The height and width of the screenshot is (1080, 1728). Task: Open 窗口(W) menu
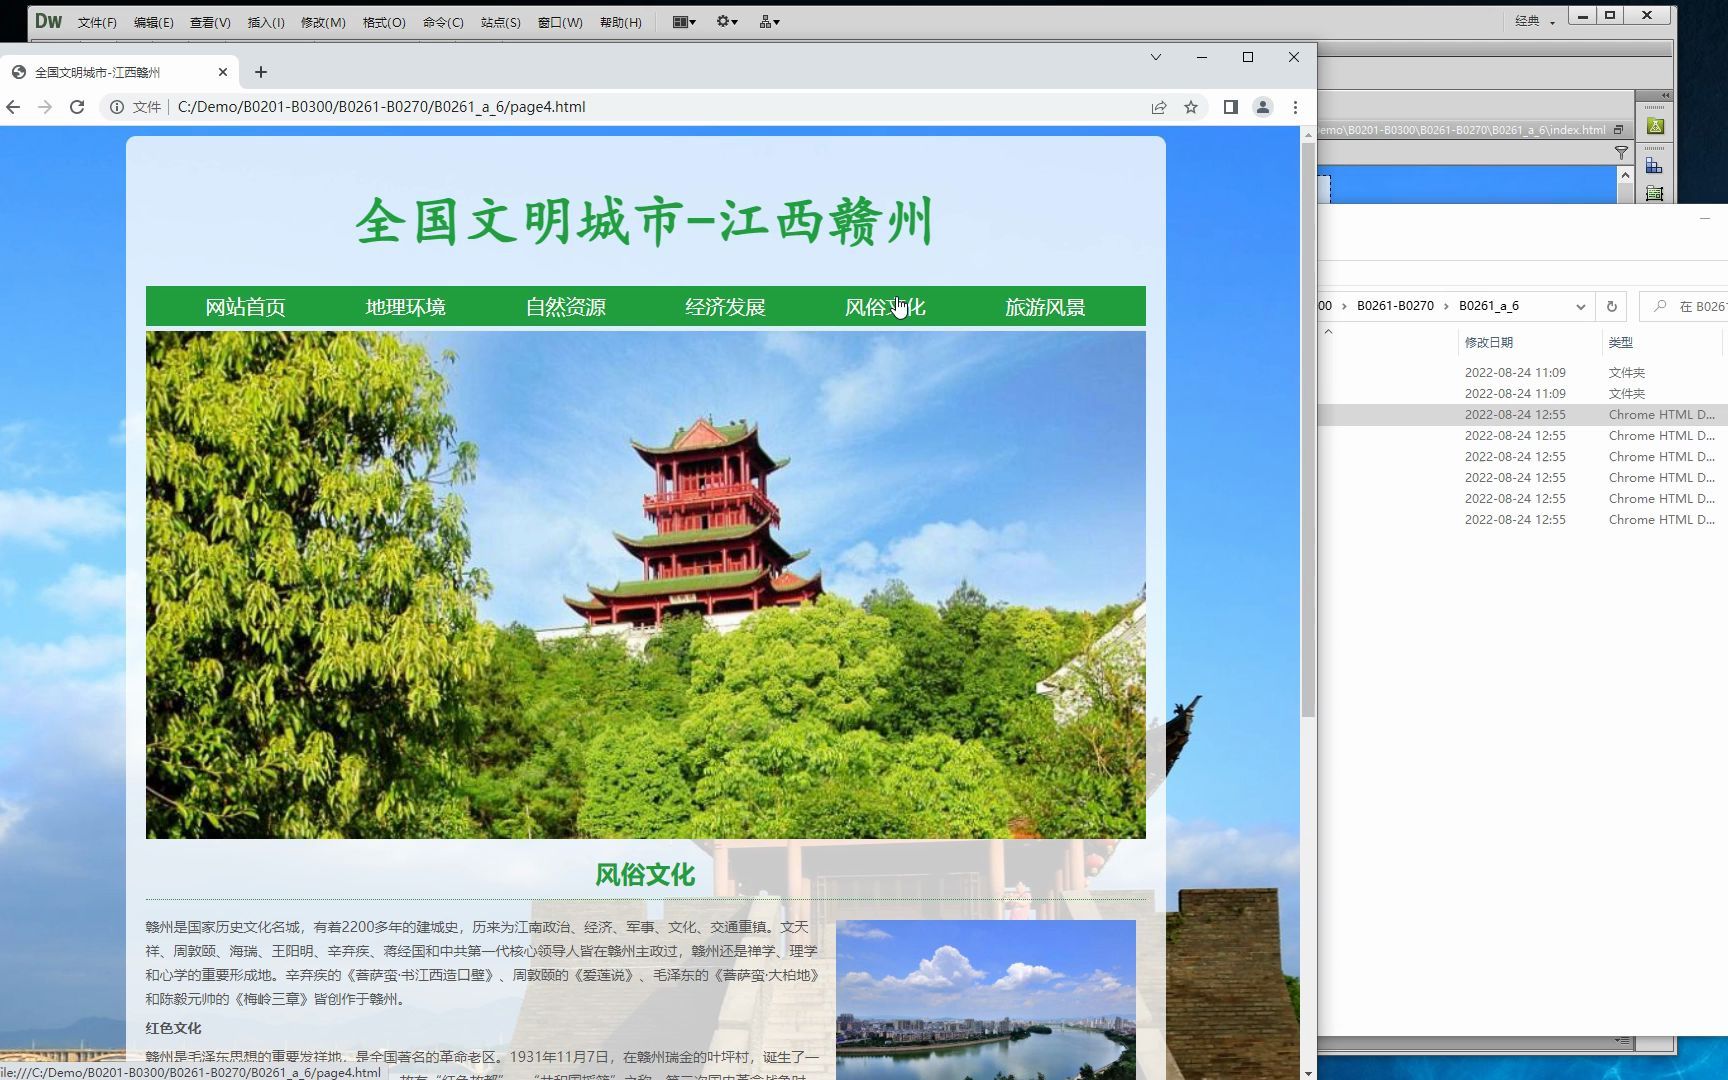point(560,22)
